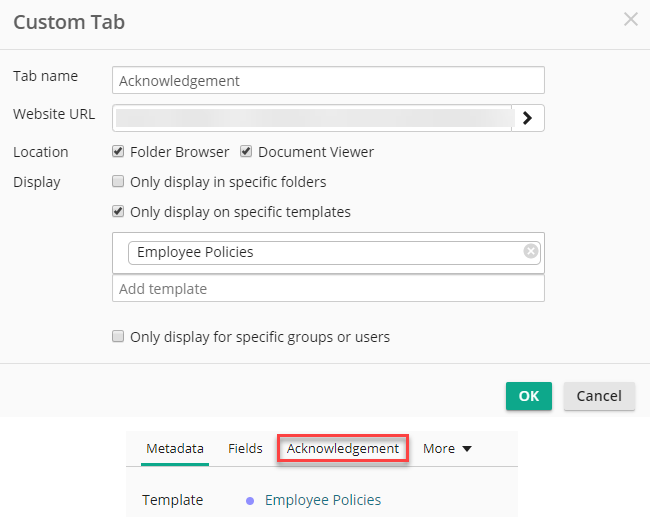Image resolution: width=650 pixels, height=517 pixels.
Task: Open the Employee Policies template link
Action: coord(323,500)
